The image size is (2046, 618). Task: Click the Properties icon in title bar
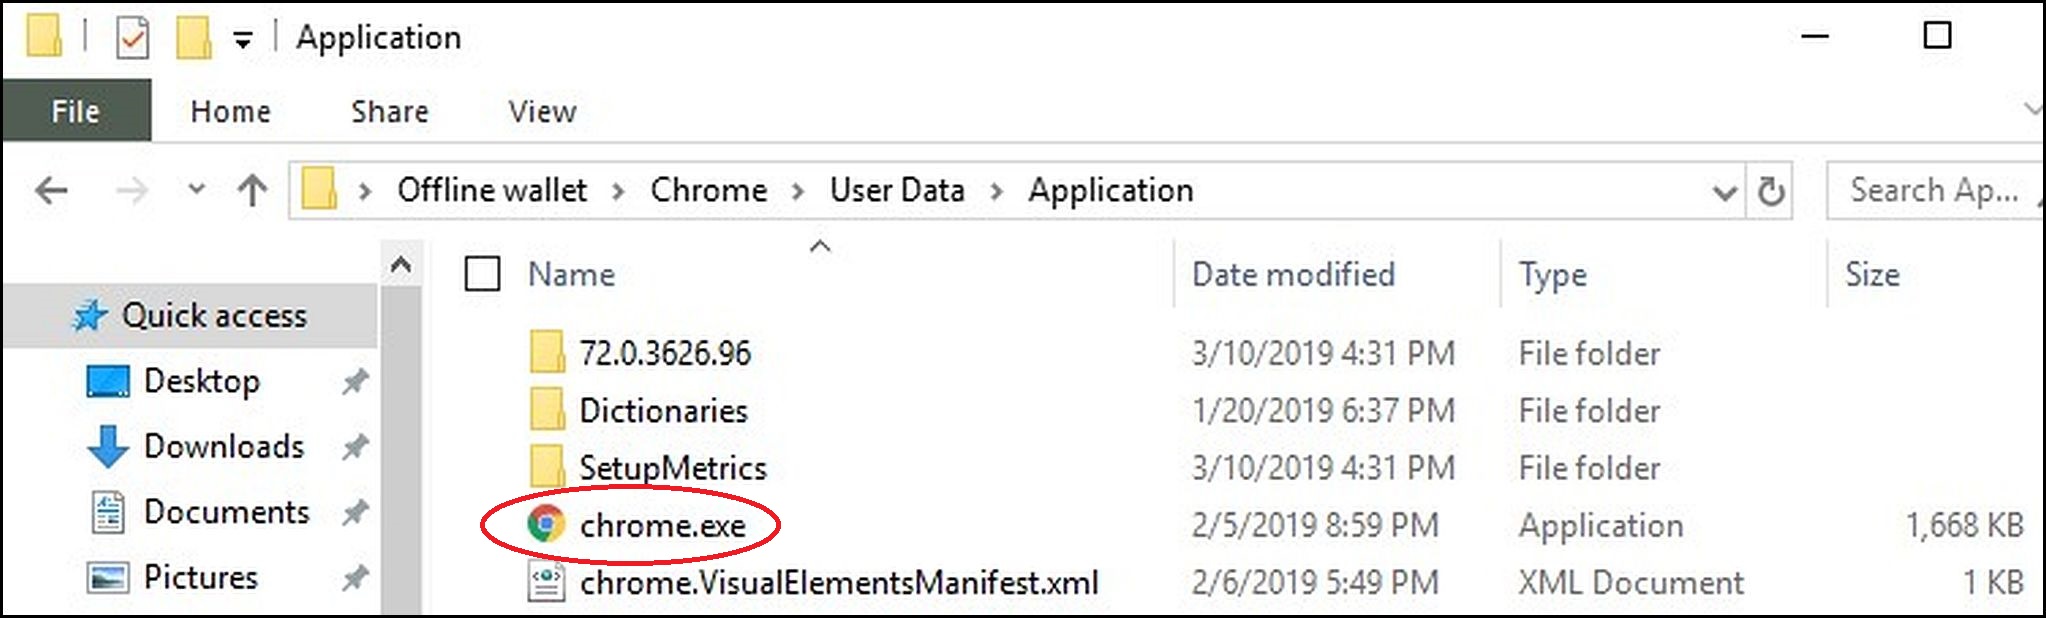coord(133,39)
